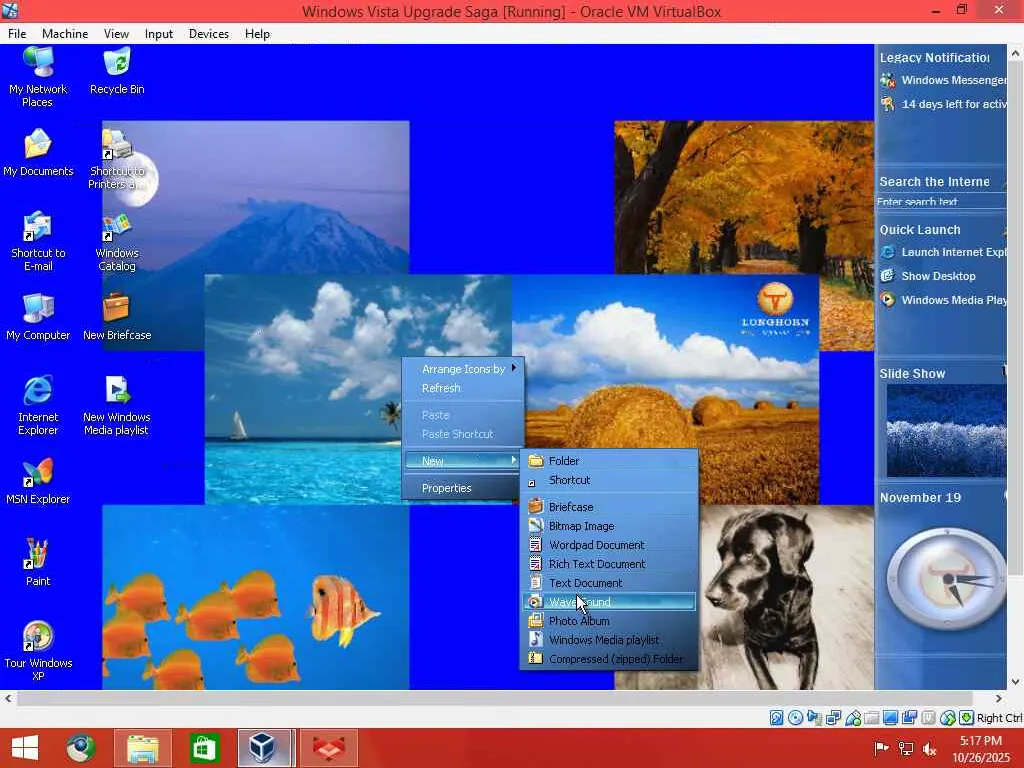Create new Wave Sound
This screenshot has height=768, width=1024.
click(x=609, y=601)
